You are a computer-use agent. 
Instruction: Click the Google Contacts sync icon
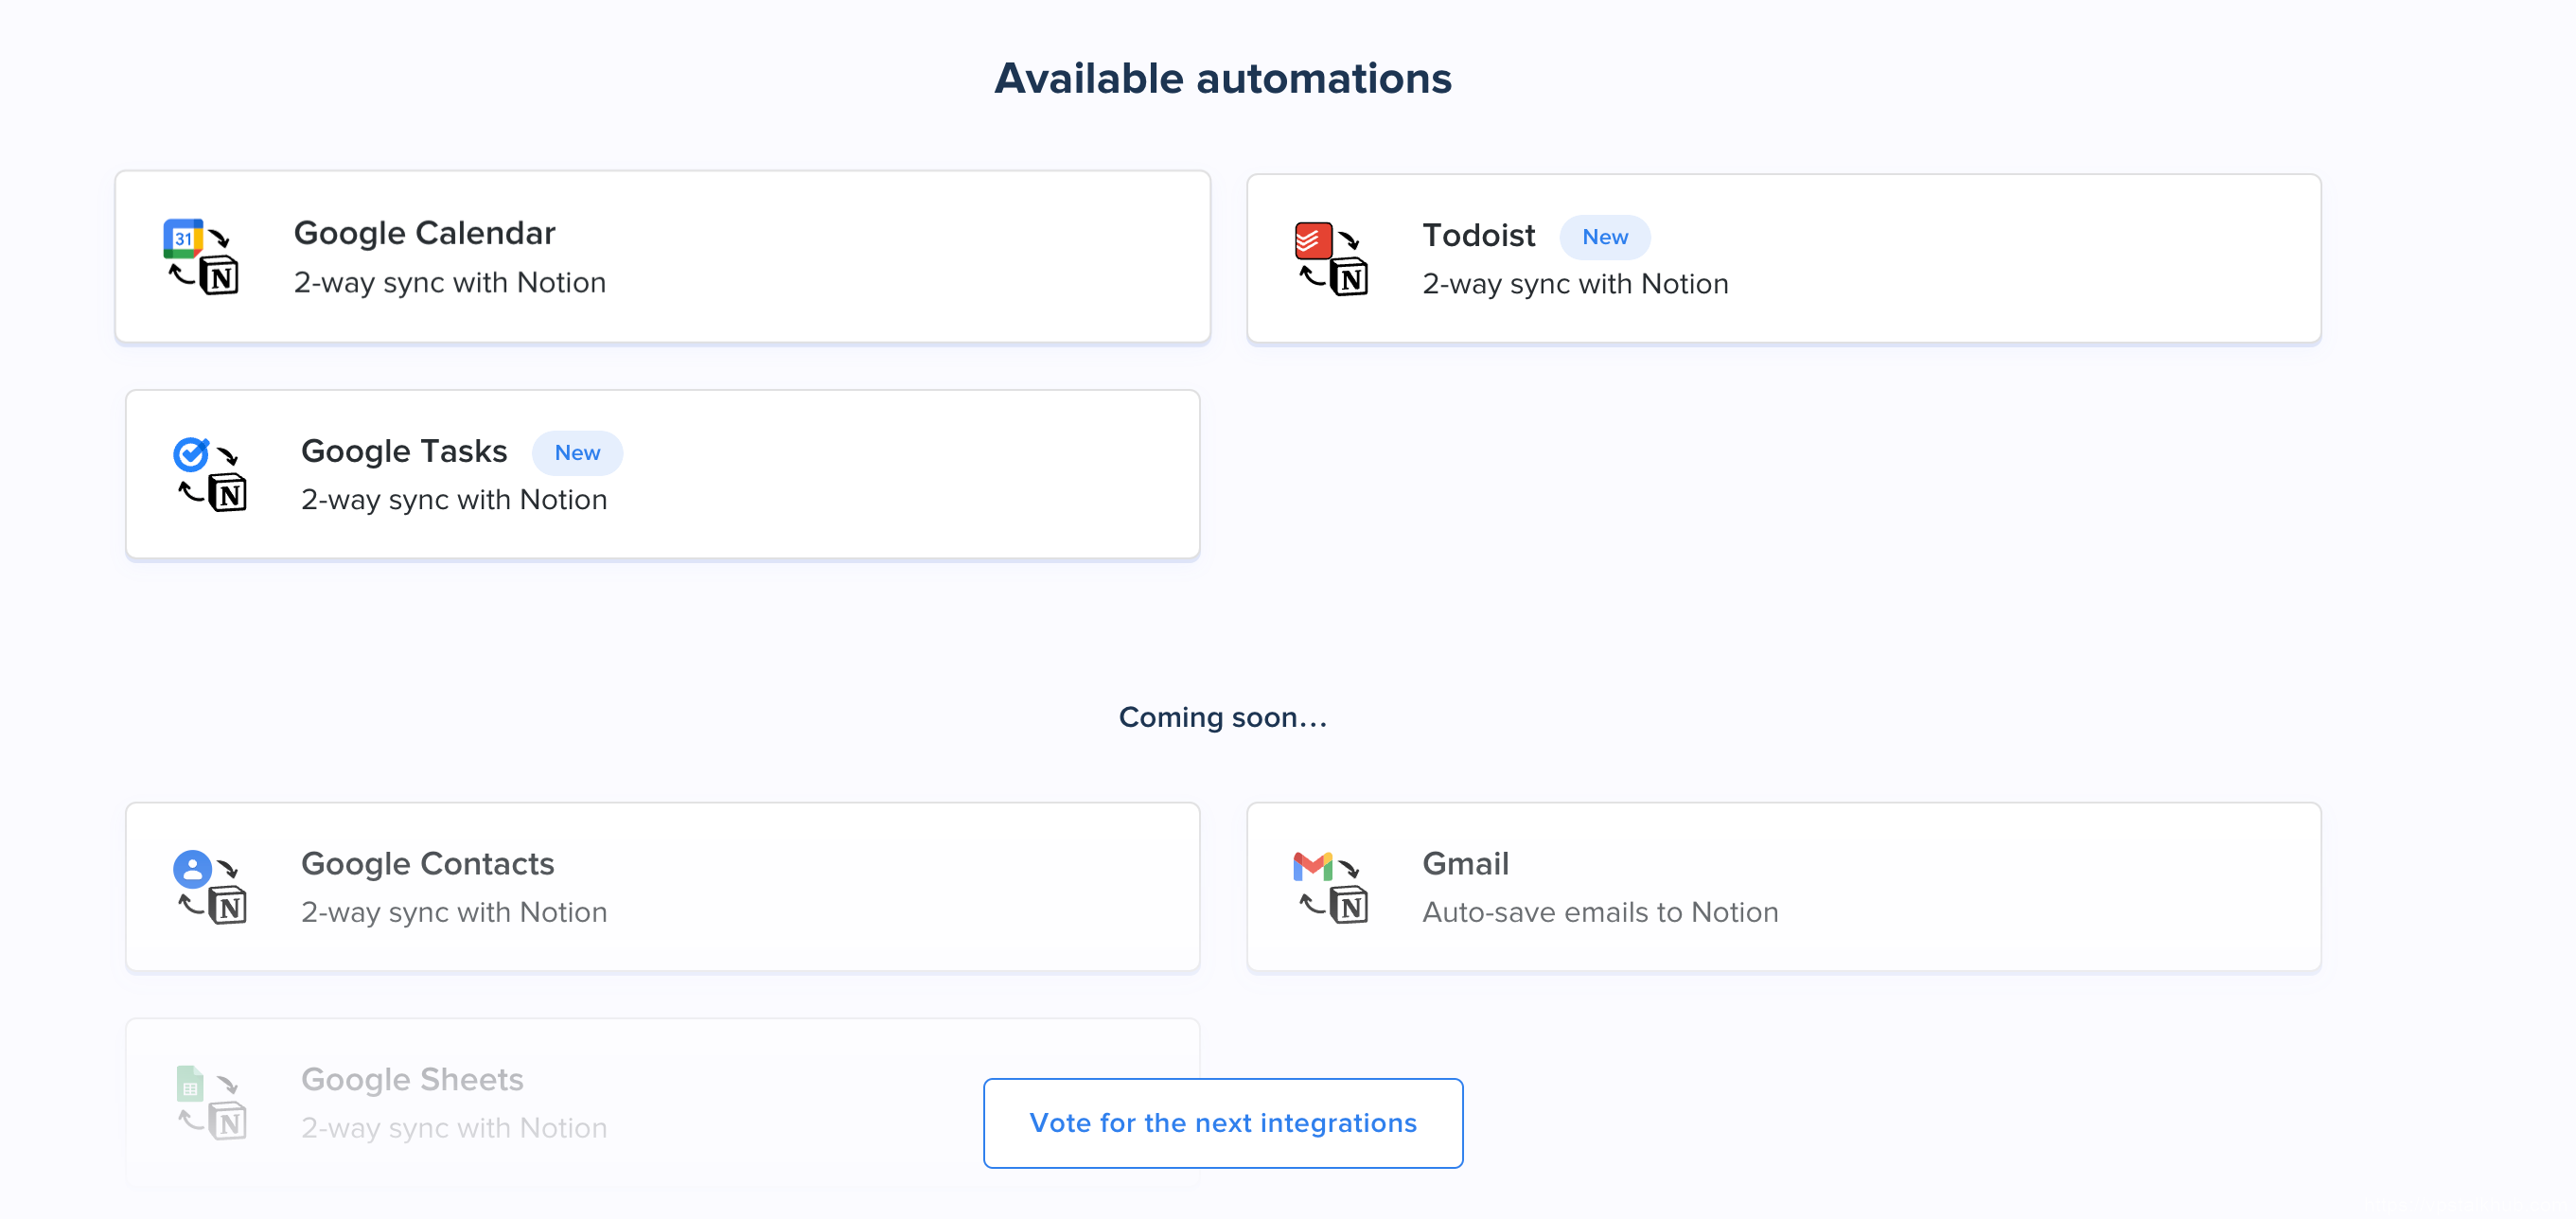pyautogui.click(x=209, y=887)
